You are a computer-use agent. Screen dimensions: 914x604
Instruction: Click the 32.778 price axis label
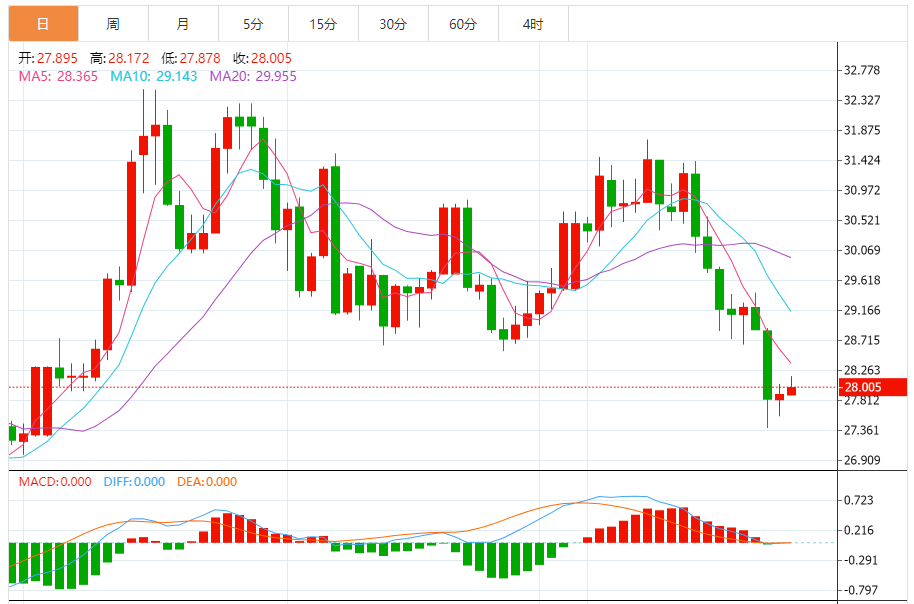coord(862,71)
